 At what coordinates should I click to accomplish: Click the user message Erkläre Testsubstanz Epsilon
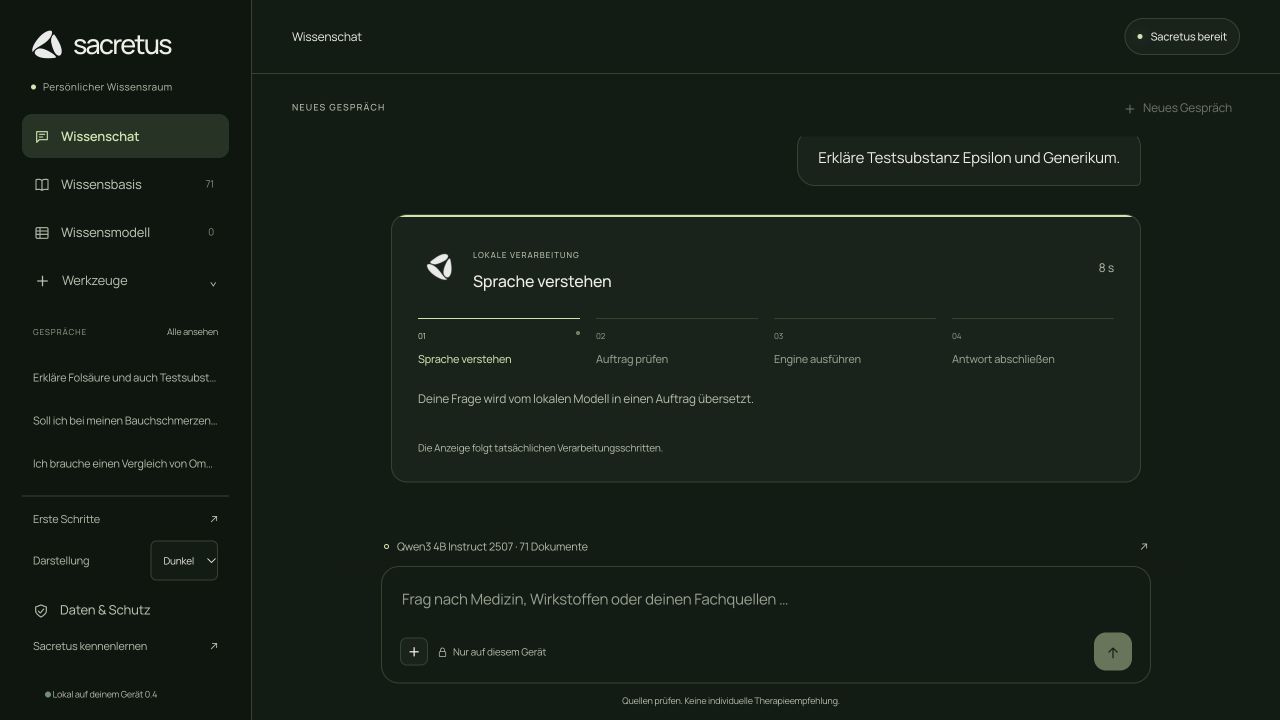[969, 158]
